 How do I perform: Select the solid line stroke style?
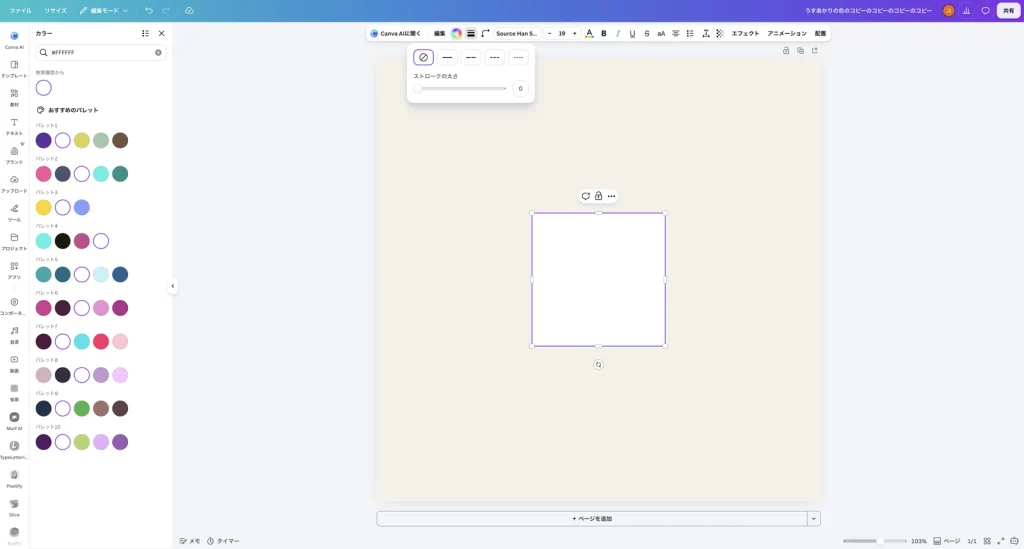click(x=447, y=57)
